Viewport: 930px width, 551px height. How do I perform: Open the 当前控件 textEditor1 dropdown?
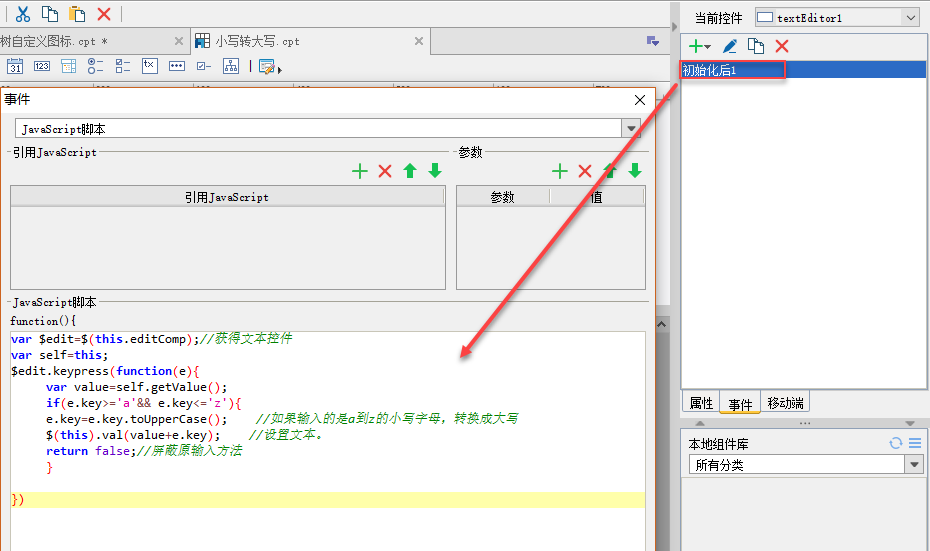837,18
